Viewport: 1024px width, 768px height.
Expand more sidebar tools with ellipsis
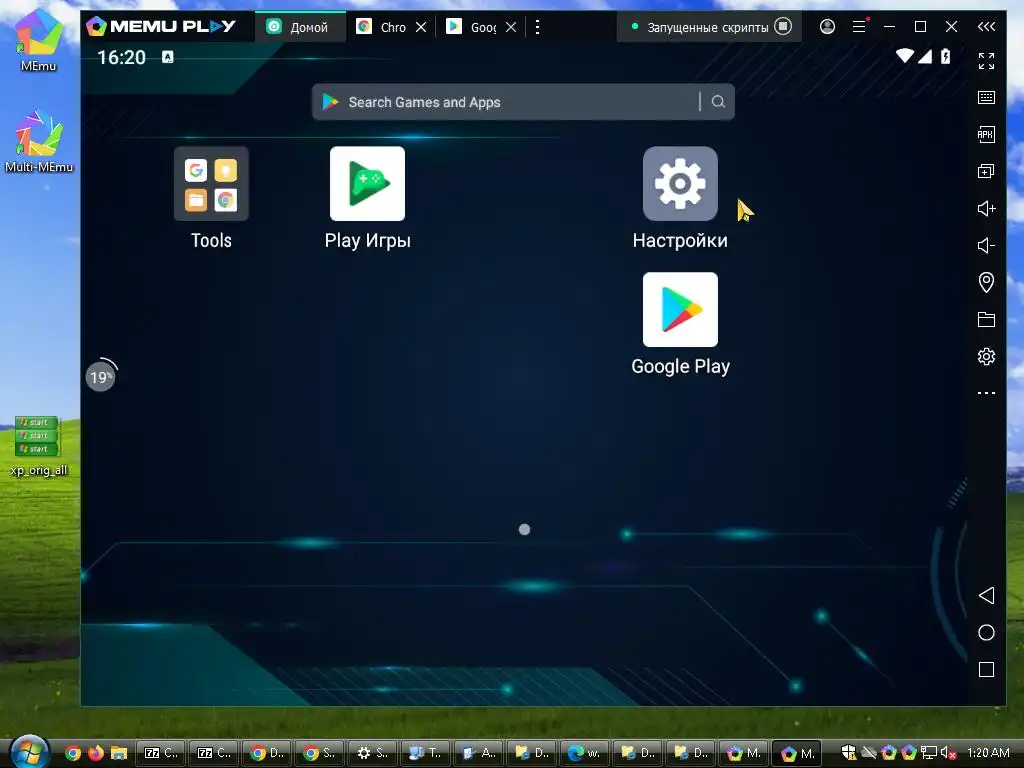coord(986,393)
